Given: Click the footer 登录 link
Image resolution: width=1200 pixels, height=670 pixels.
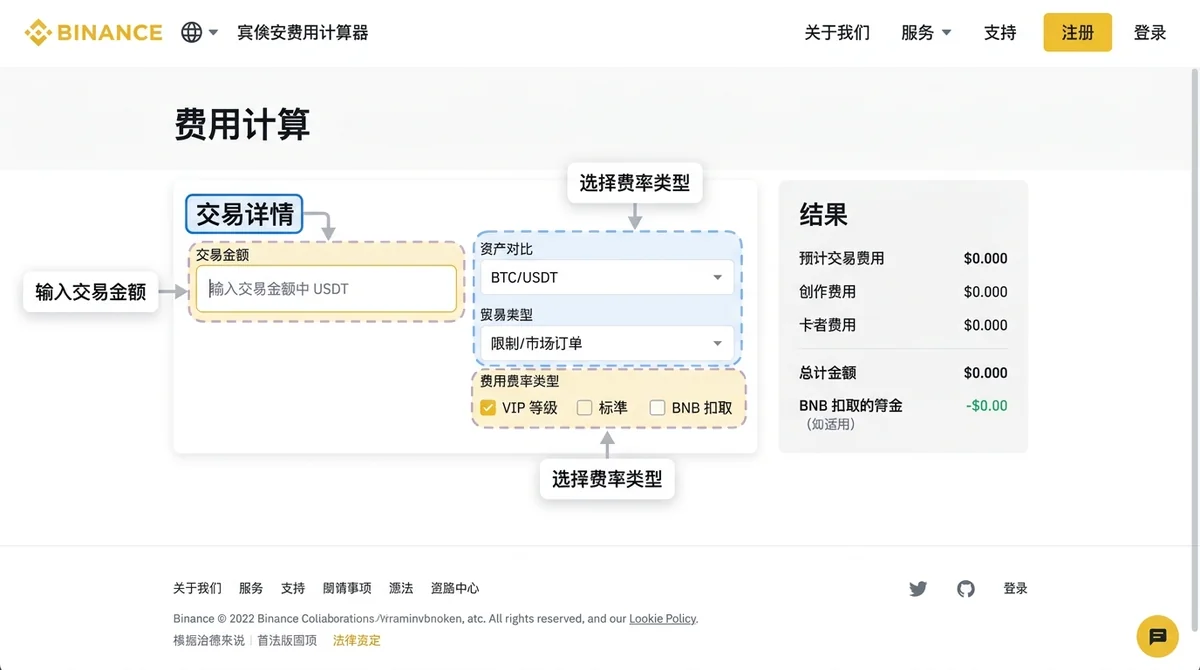Looking at the screenshot, I should coord(1016,589).
